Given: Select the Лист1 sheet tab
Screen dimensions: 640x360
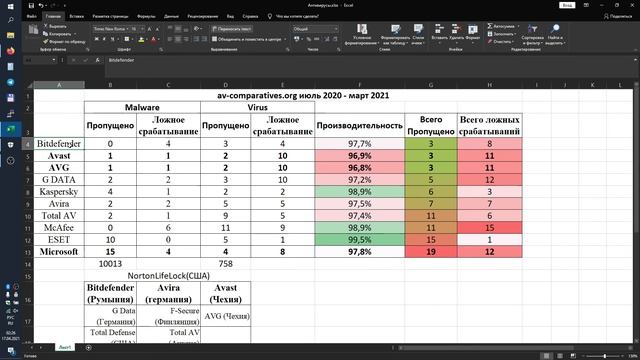Looking at the screenshot, I should point(65,347).
